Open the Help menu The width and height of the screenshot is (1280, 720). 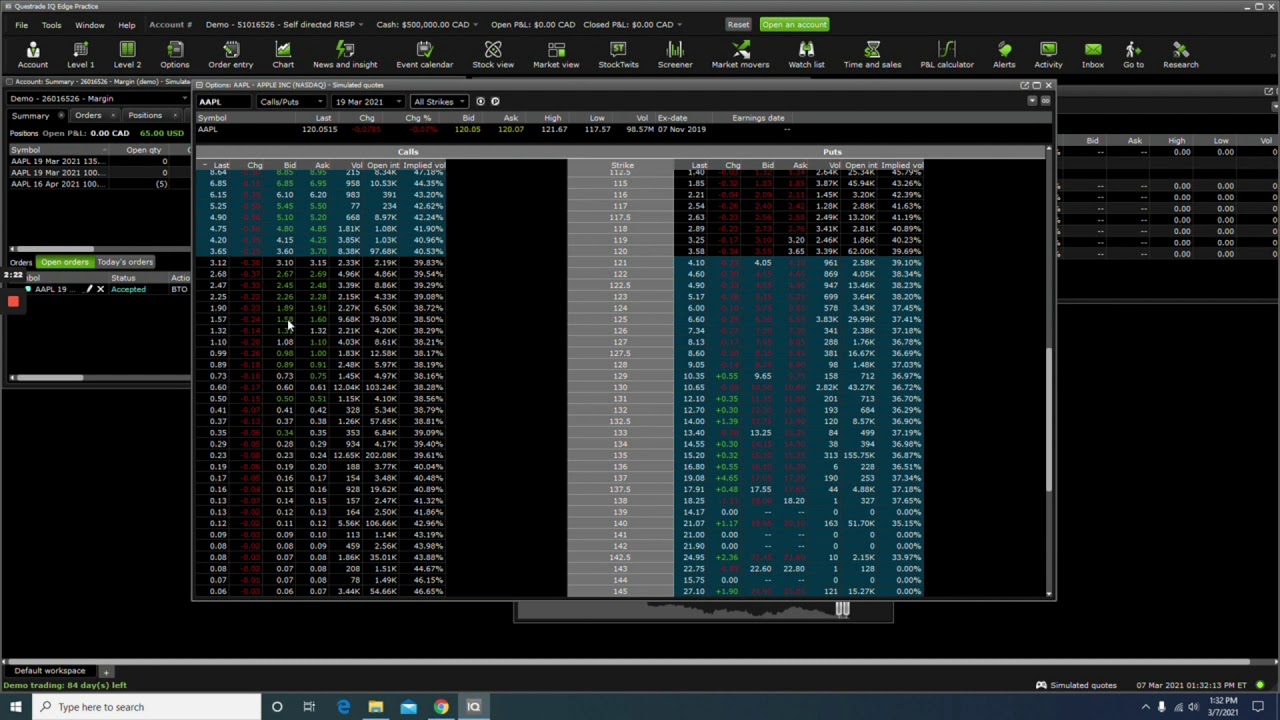pyautogui.click(x=126, y=24)
